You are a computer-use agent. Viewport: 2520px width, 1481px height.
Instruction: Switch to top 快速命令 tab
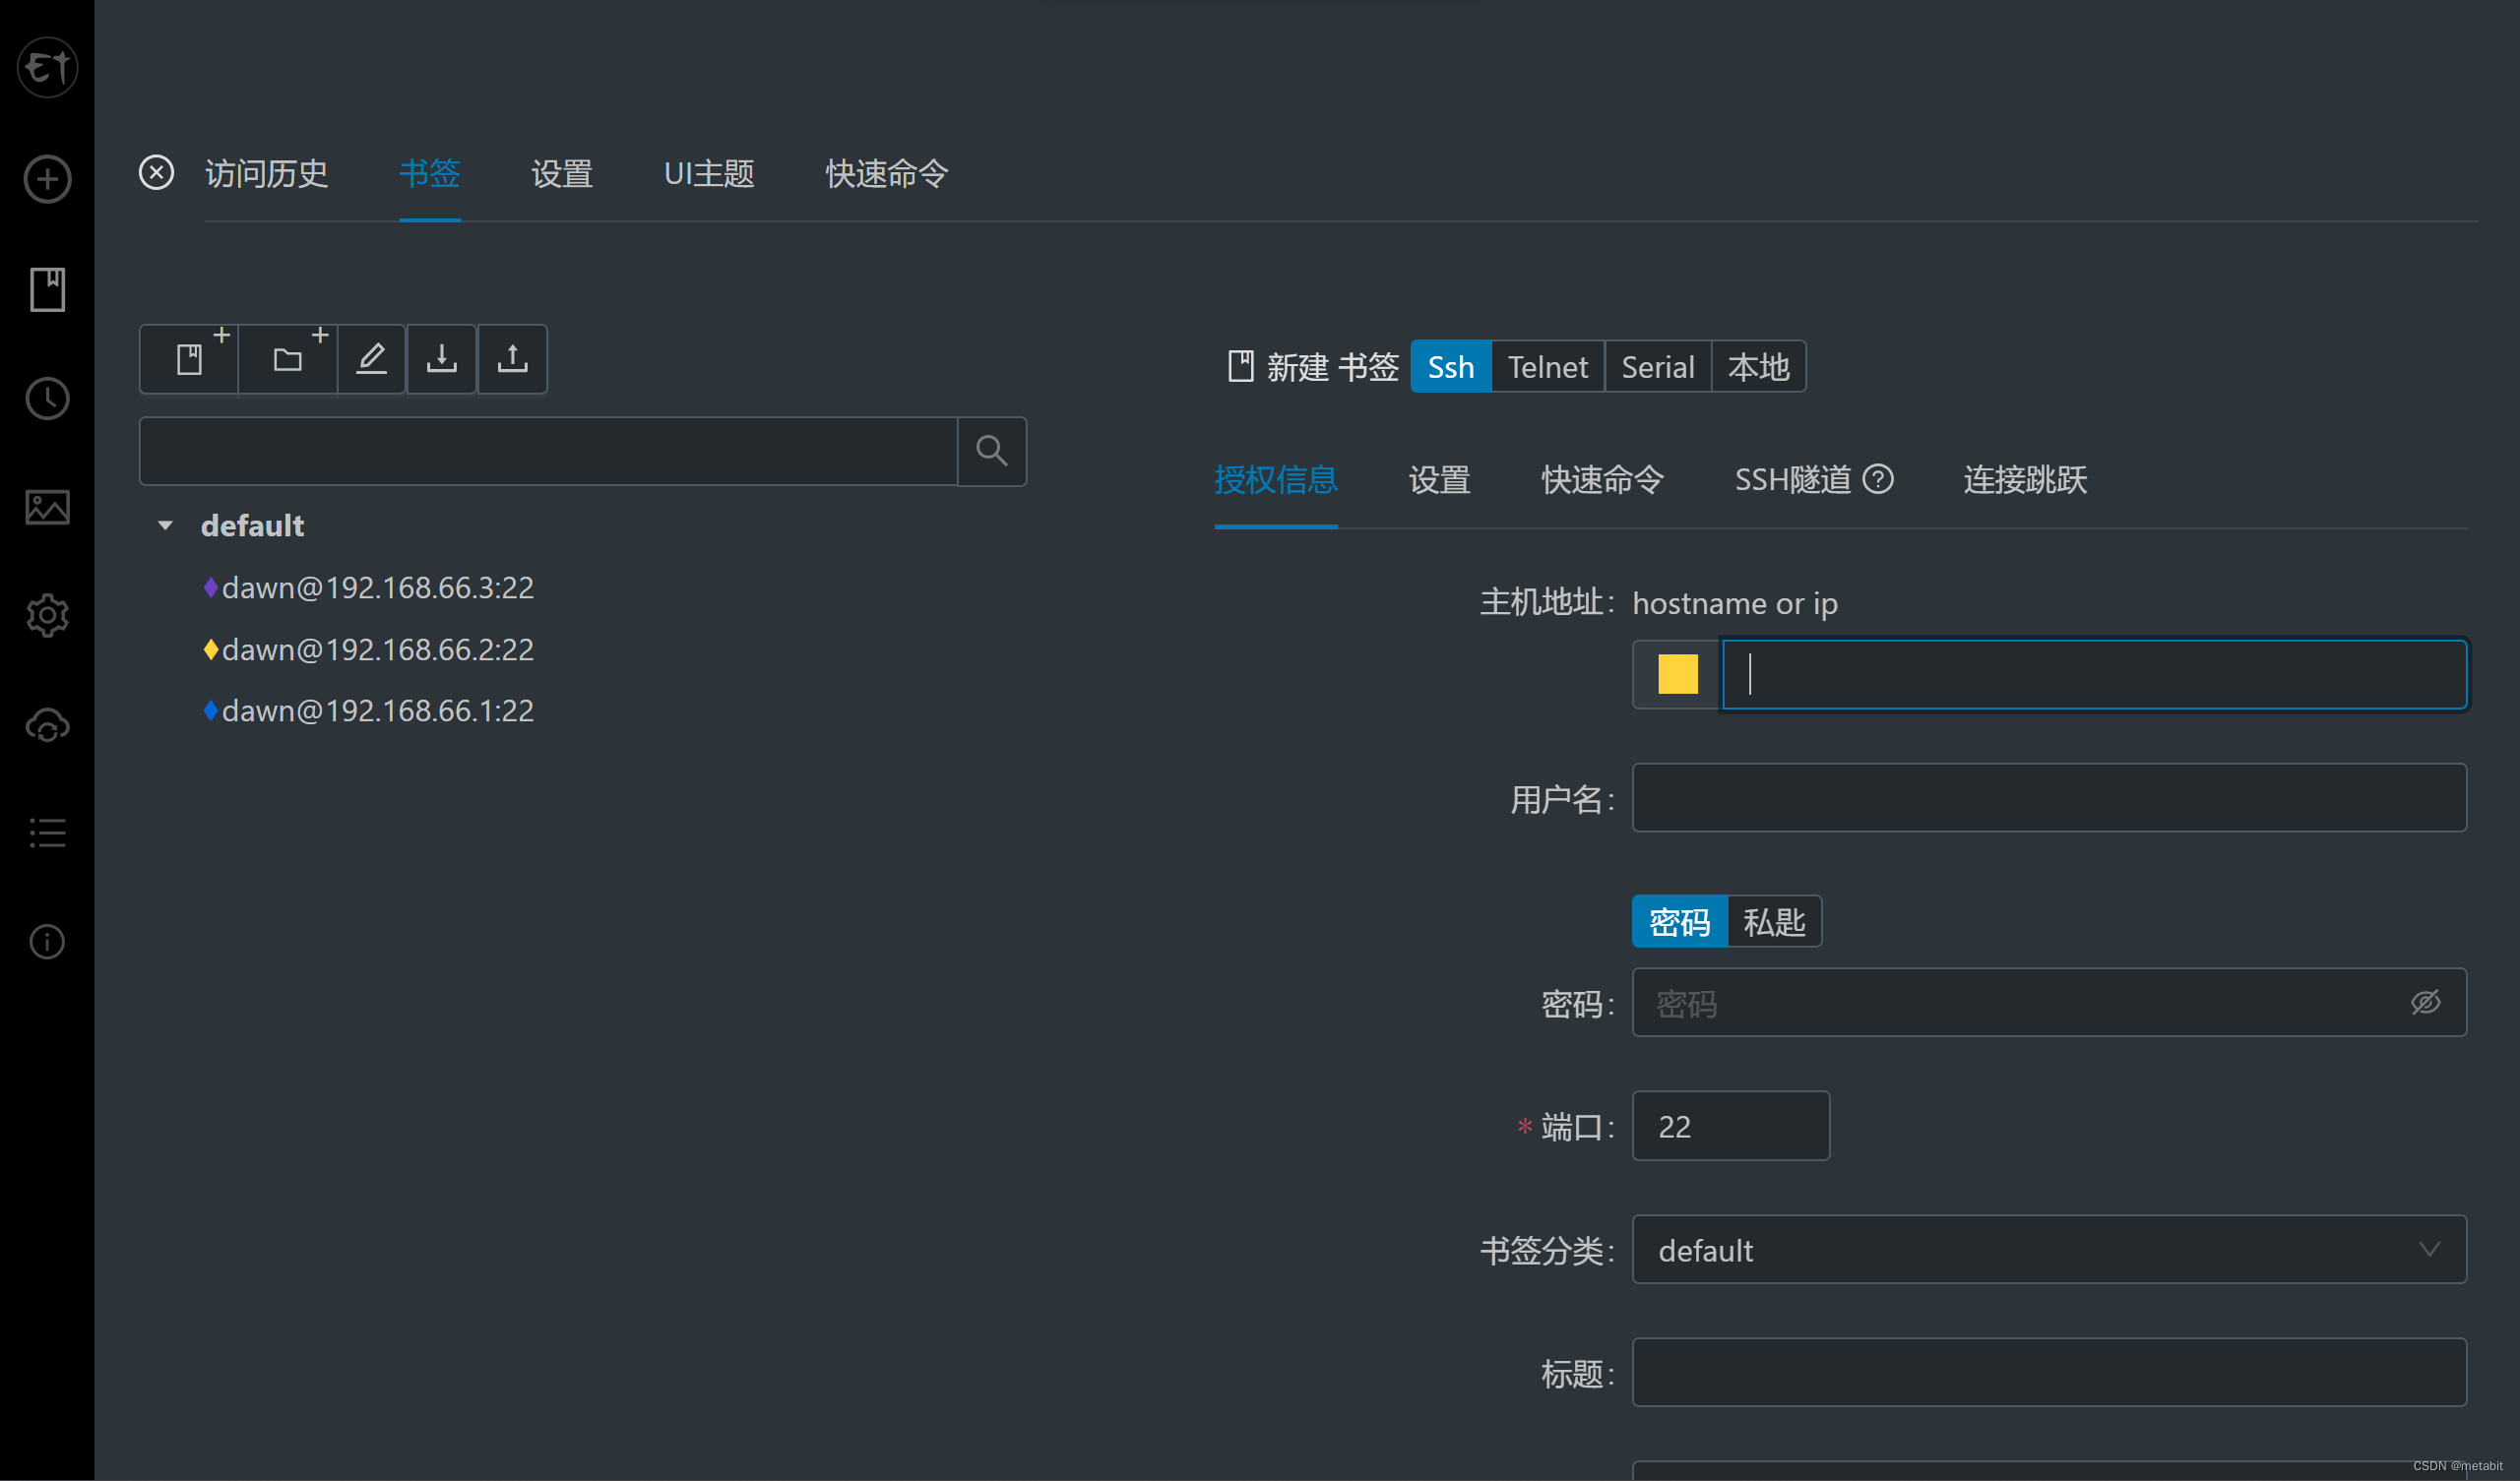tap(886, 174)
